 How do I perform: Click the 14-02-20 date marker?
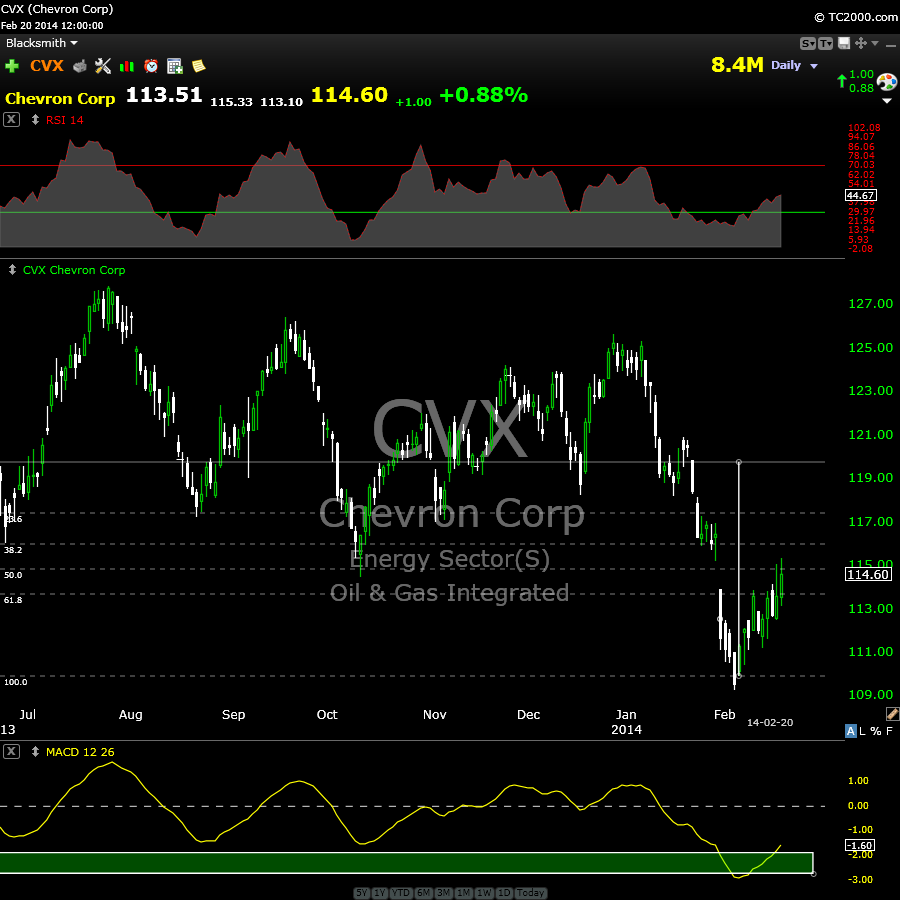coord(770,722)
